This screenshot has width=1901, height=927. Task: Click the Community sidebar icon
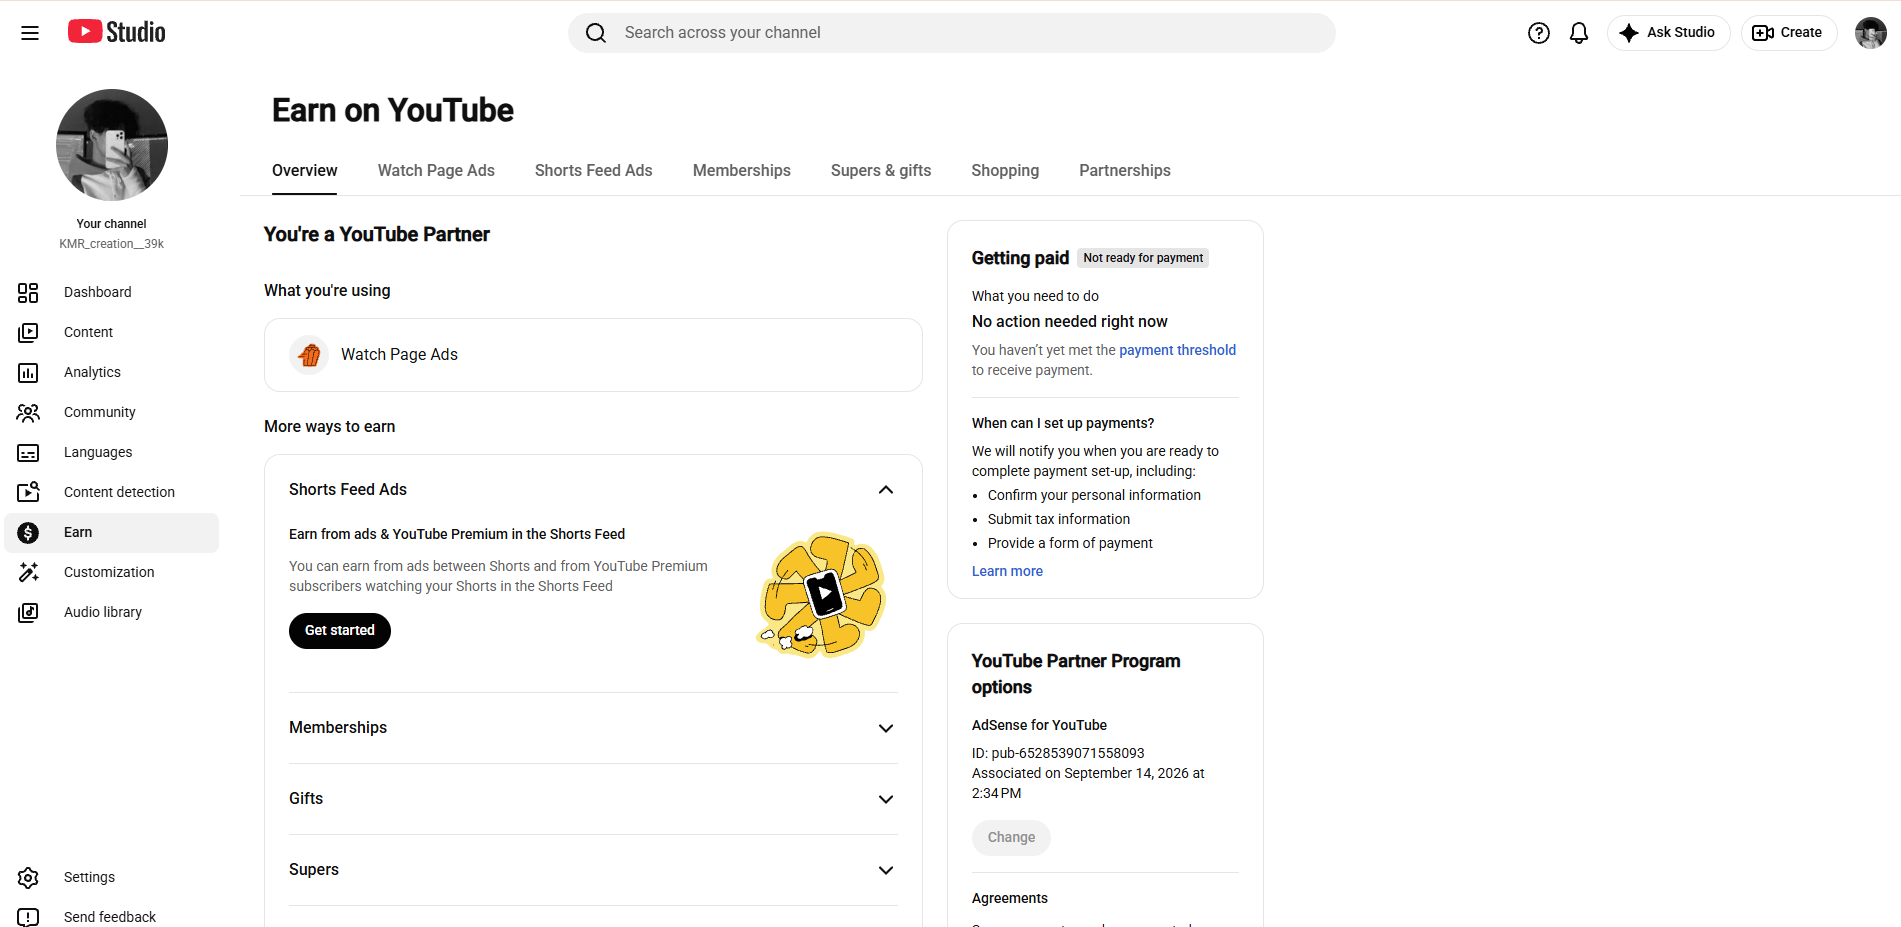point(28,412)
